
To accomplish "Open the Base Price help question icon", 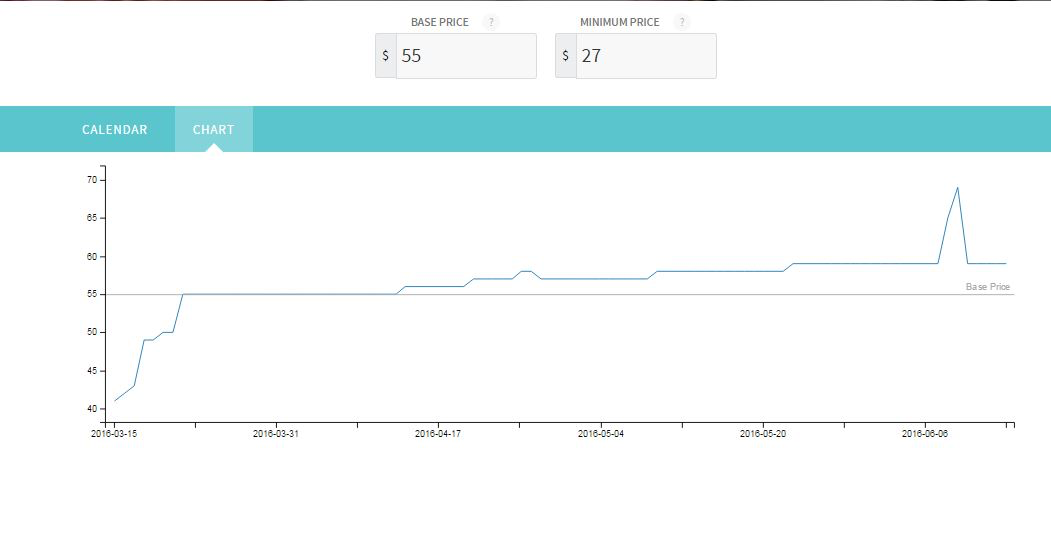I will [491, 22].
